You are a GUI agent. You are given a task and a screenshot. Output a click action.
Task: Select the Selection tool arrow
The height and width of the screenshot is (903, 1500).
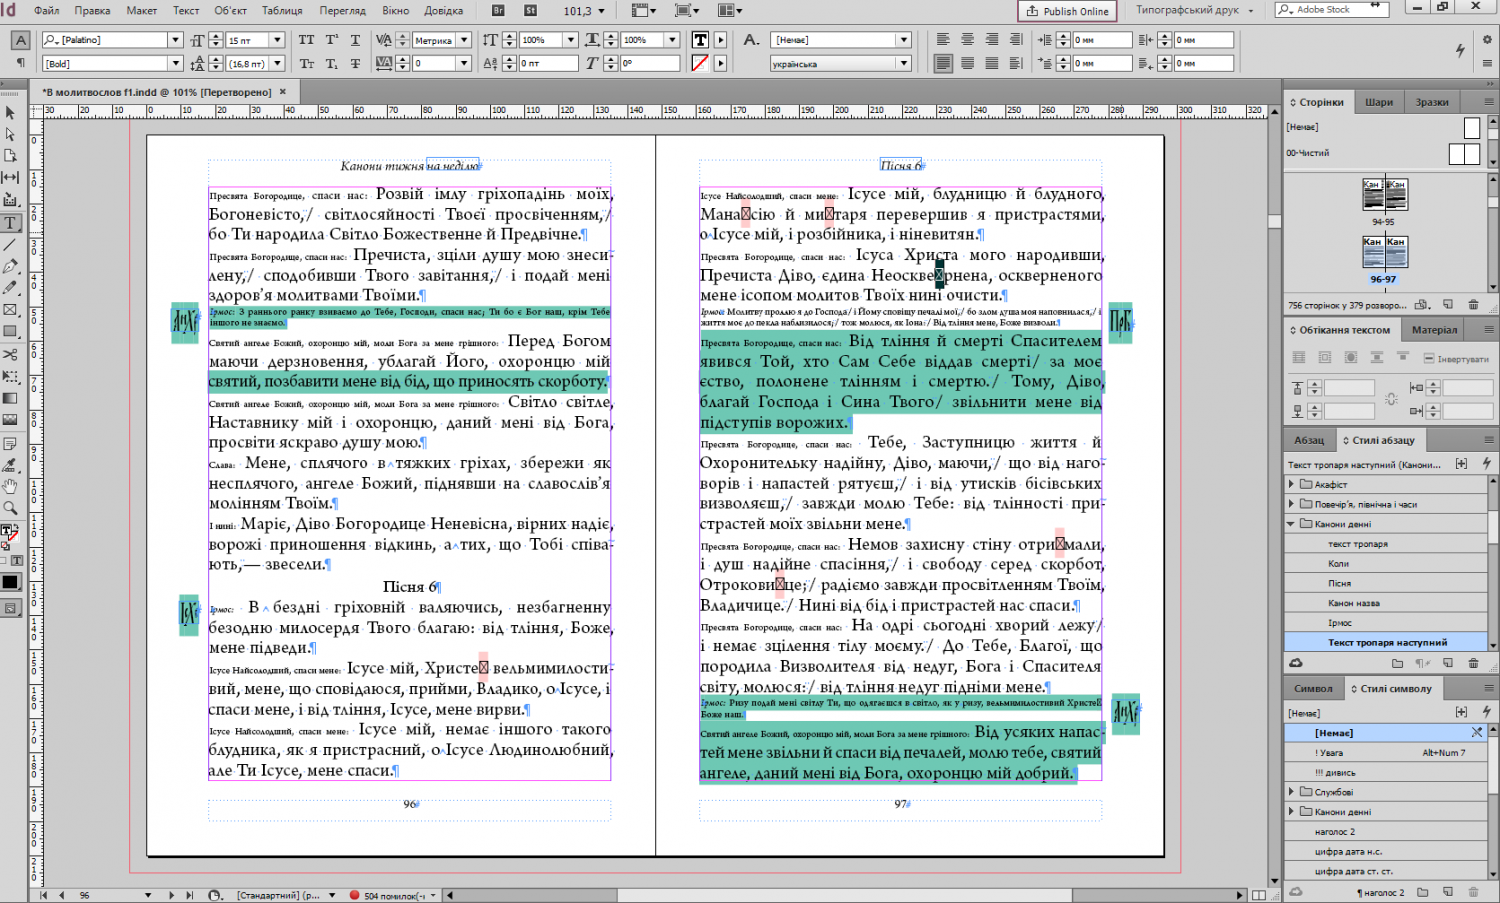point(11,113)
